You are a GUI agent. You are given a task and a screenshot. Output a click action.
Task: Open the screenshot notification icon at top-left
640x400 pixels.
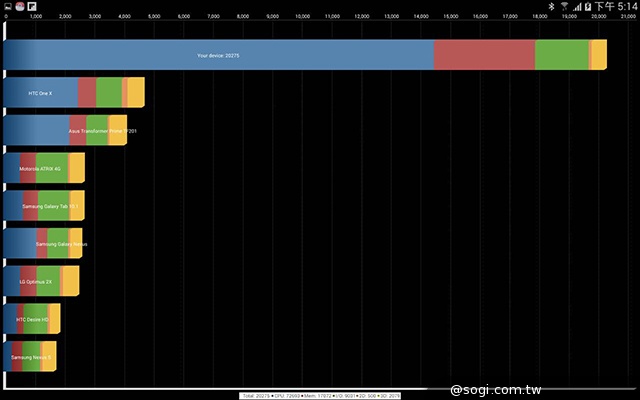pos(7,6)
